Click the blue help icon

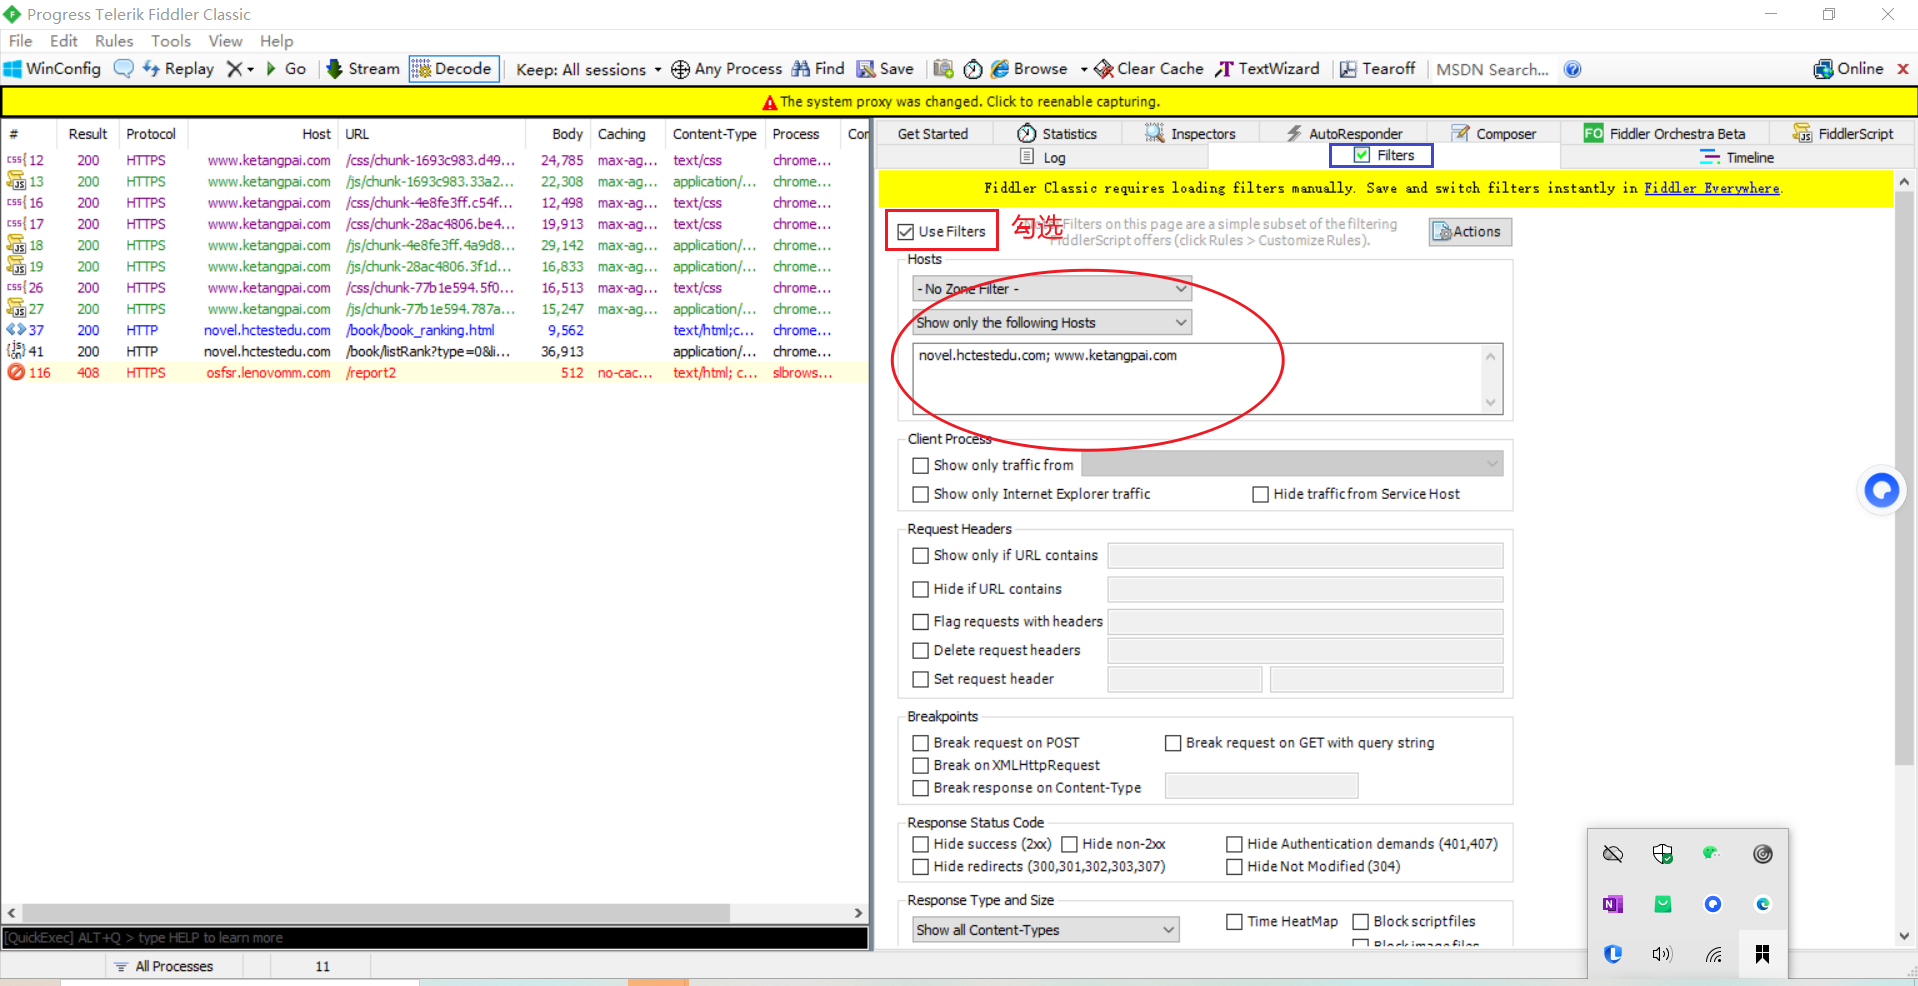[1573, 69]
